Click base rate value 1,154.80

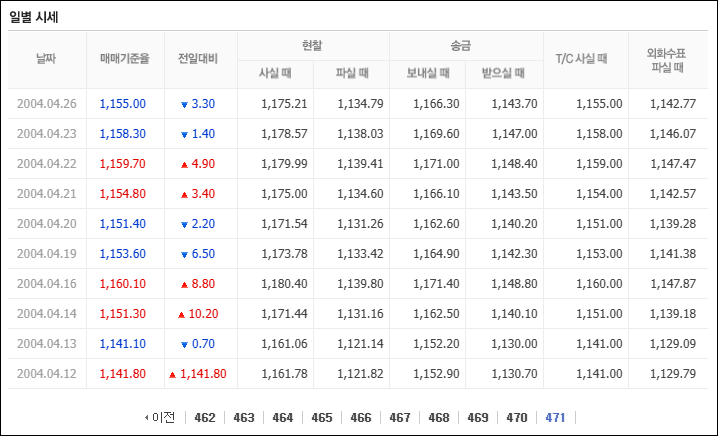[x=123, y=194]
